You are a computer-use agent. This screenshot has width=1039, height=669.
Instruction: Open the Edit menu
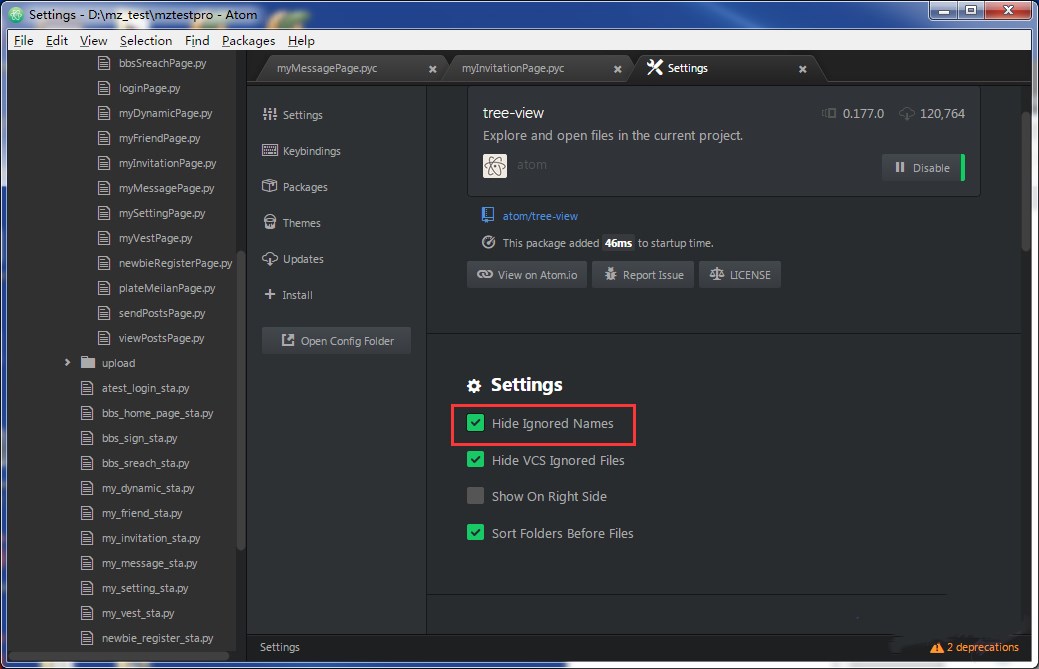pos(57,40)
